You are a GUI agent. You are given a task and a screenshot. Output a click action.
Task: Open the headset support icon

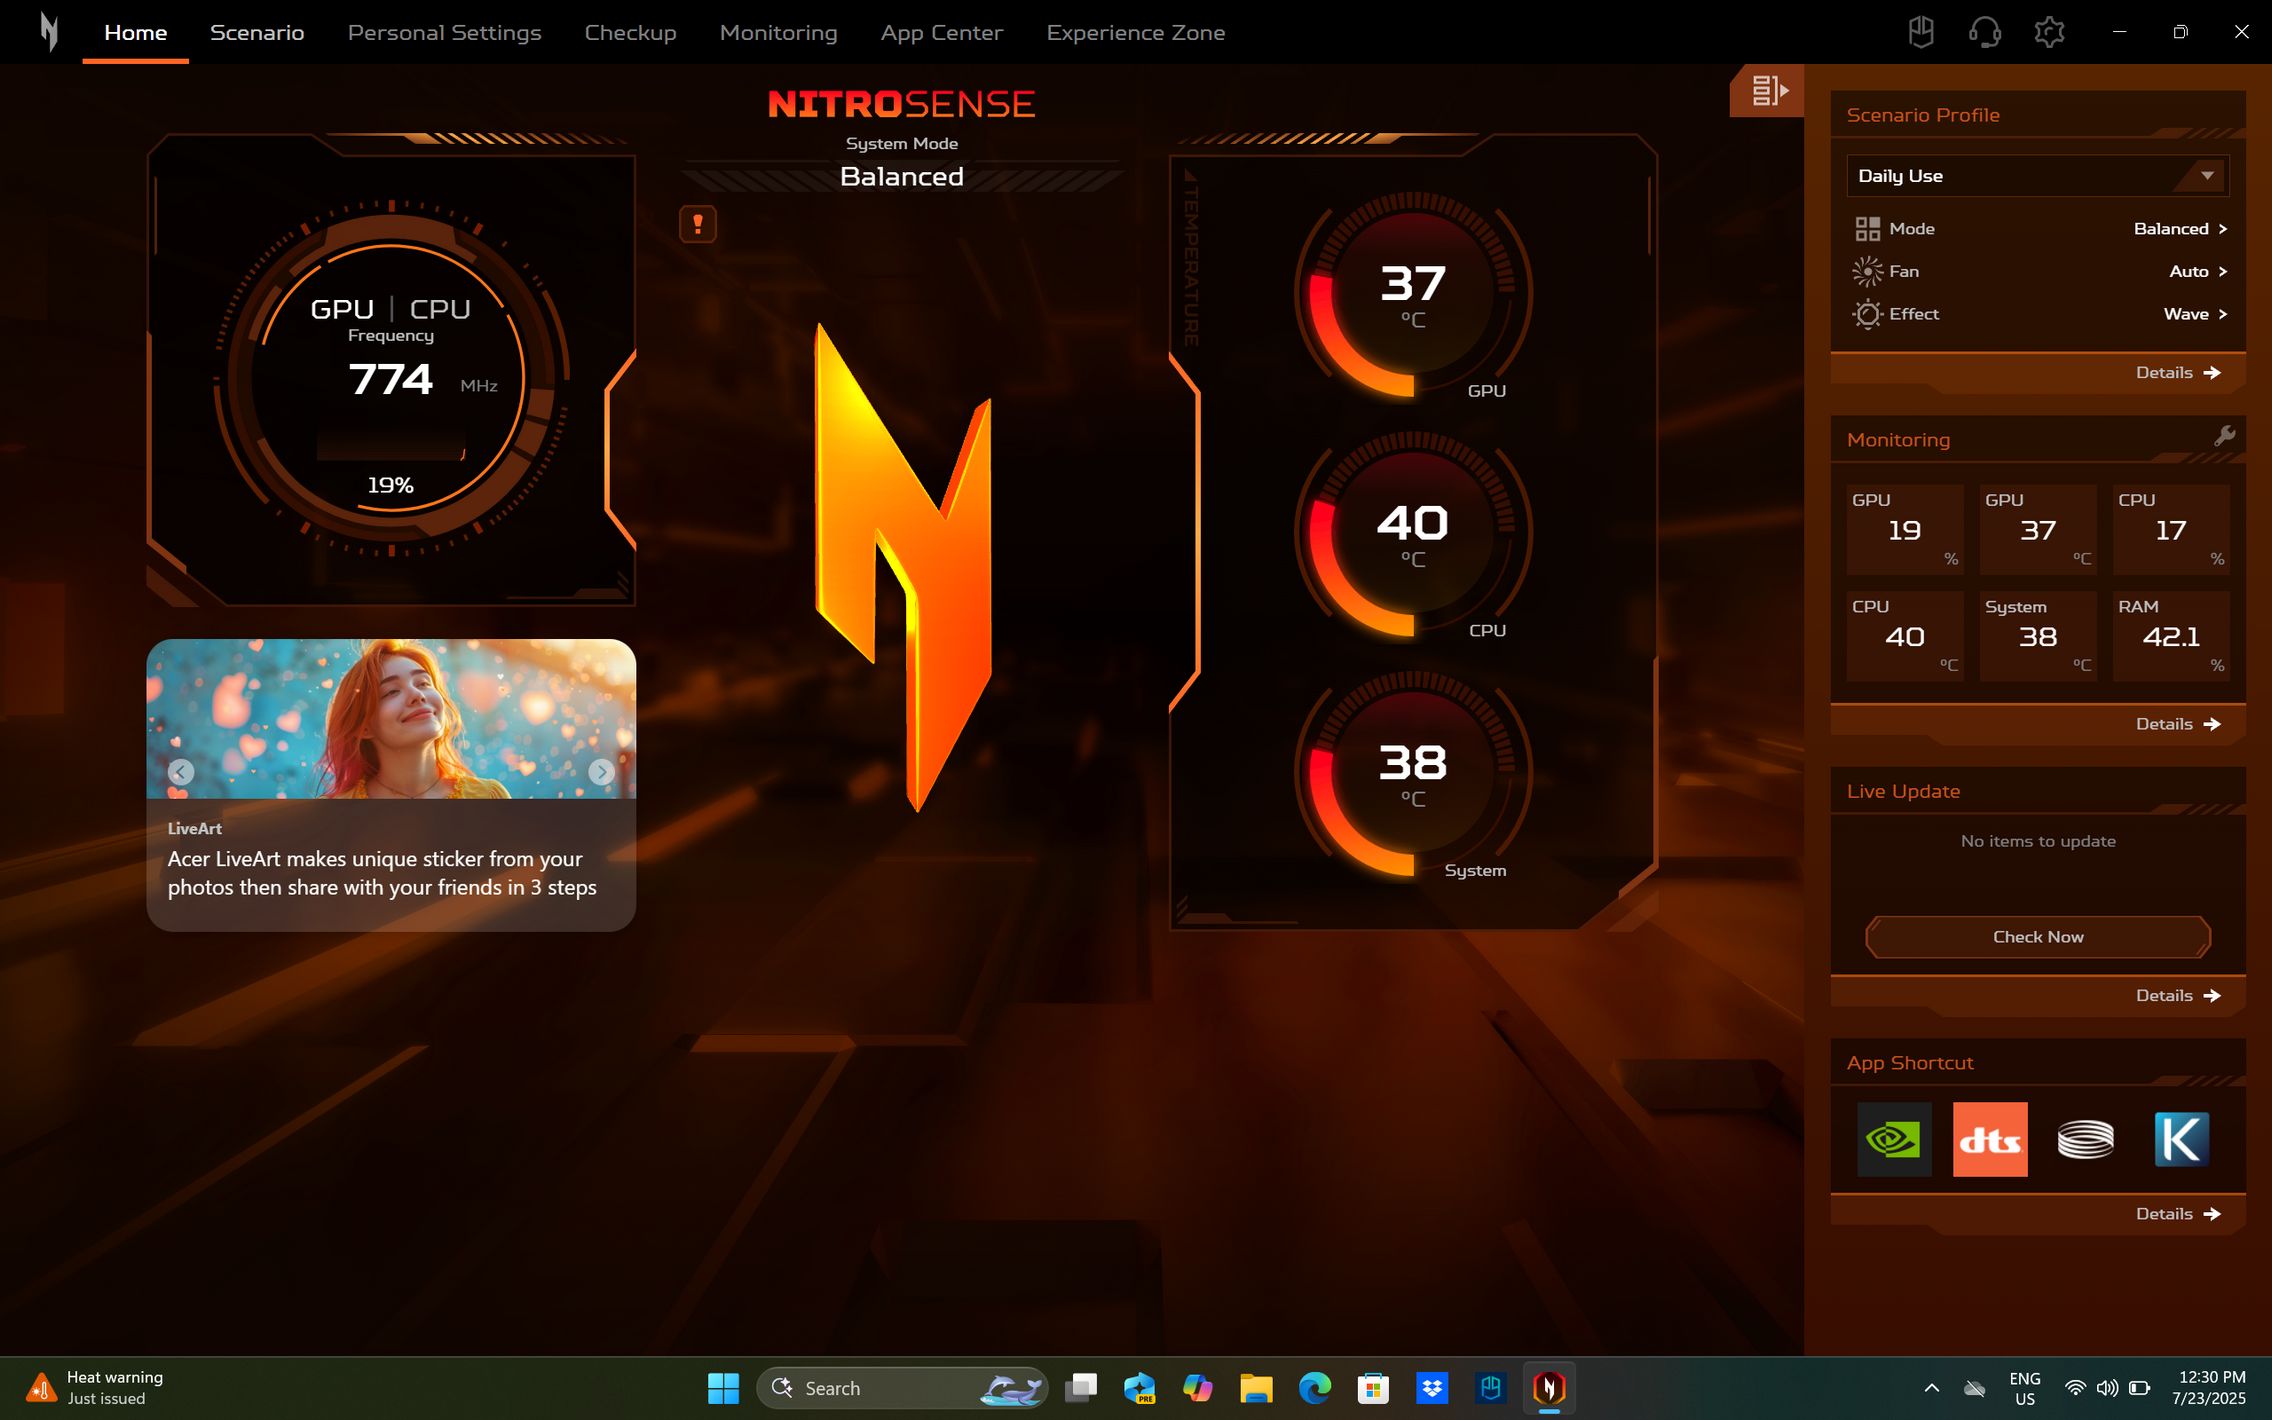(1984, 32)
